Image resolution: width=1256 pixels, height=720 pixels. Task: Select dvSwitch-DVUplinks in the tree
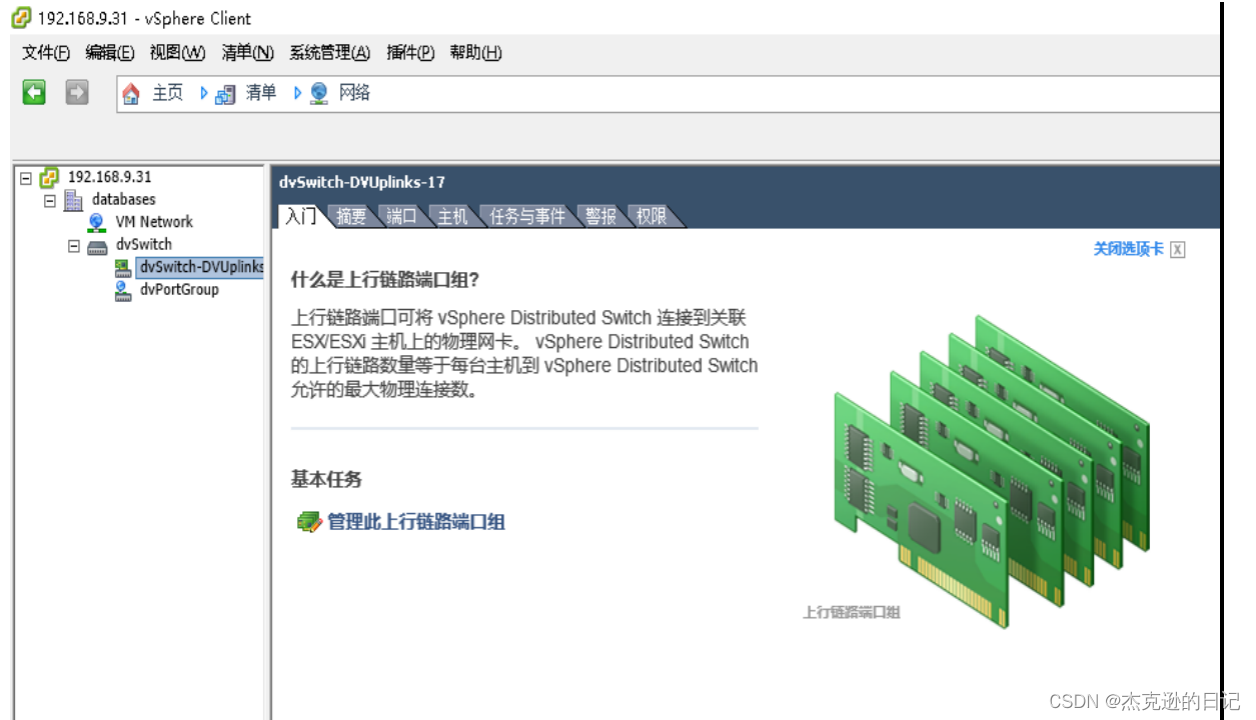tap(201, 267)
